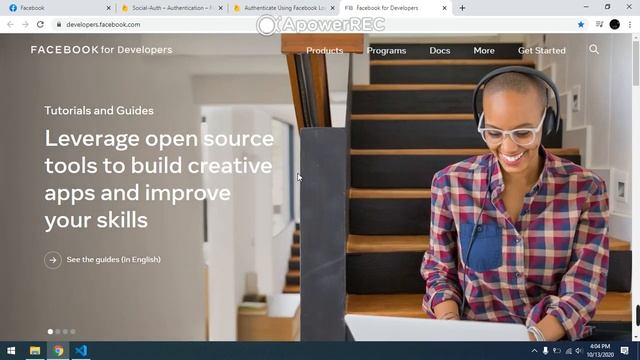The width and height of the screenshot is (640, 360).
Task: Open the Products menu
Action: coord(324,51)
